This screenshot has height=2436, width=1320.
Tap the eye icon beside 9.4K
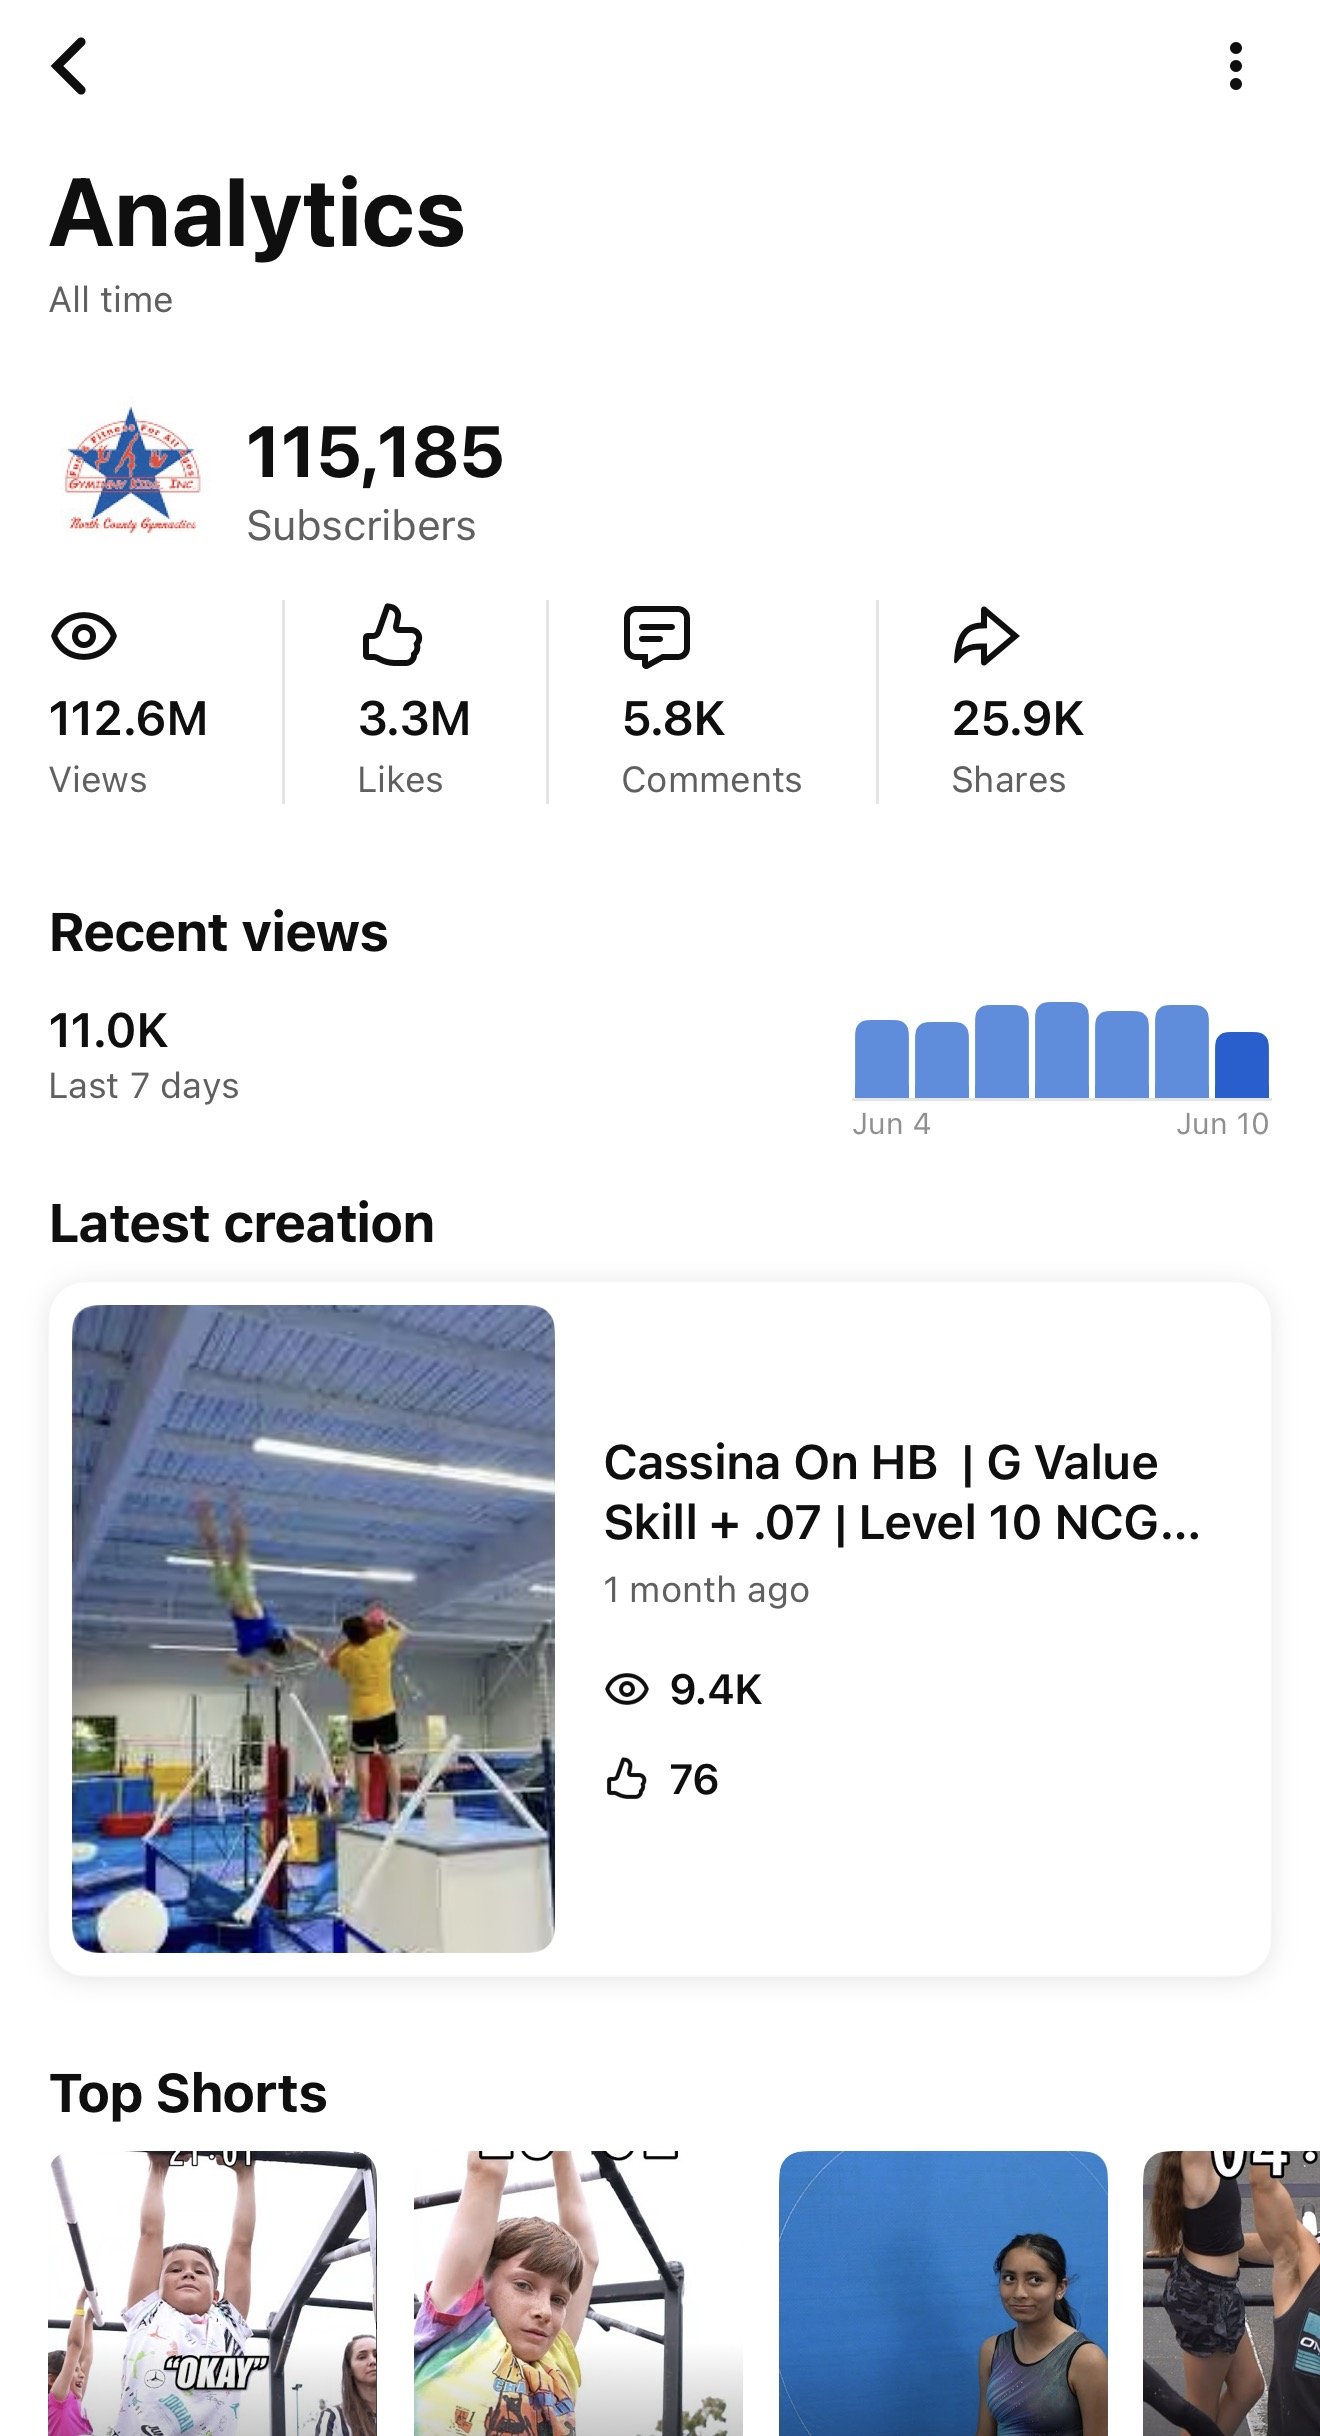628,1689
